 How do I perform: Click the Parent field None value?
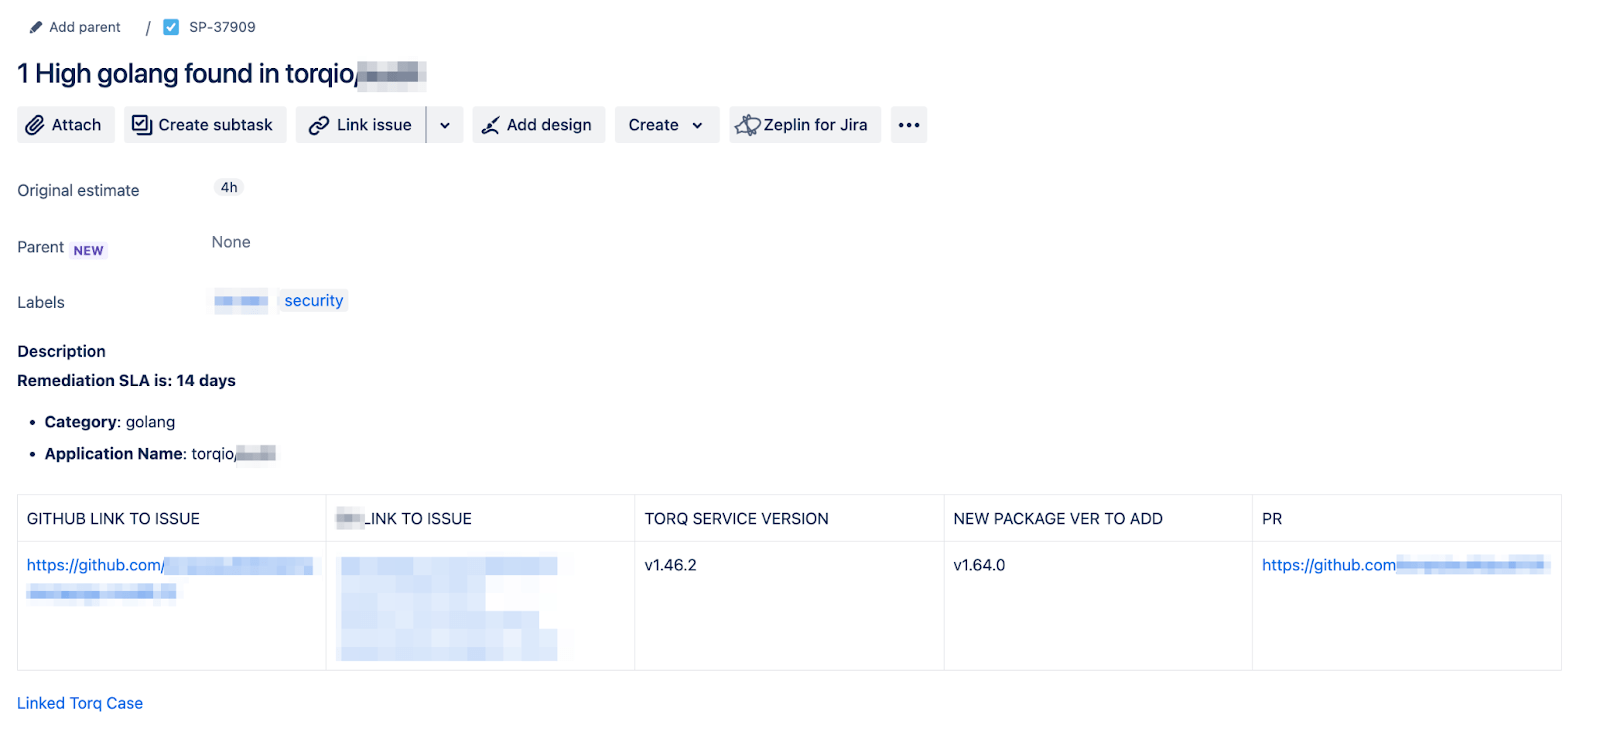pos(231,242)
